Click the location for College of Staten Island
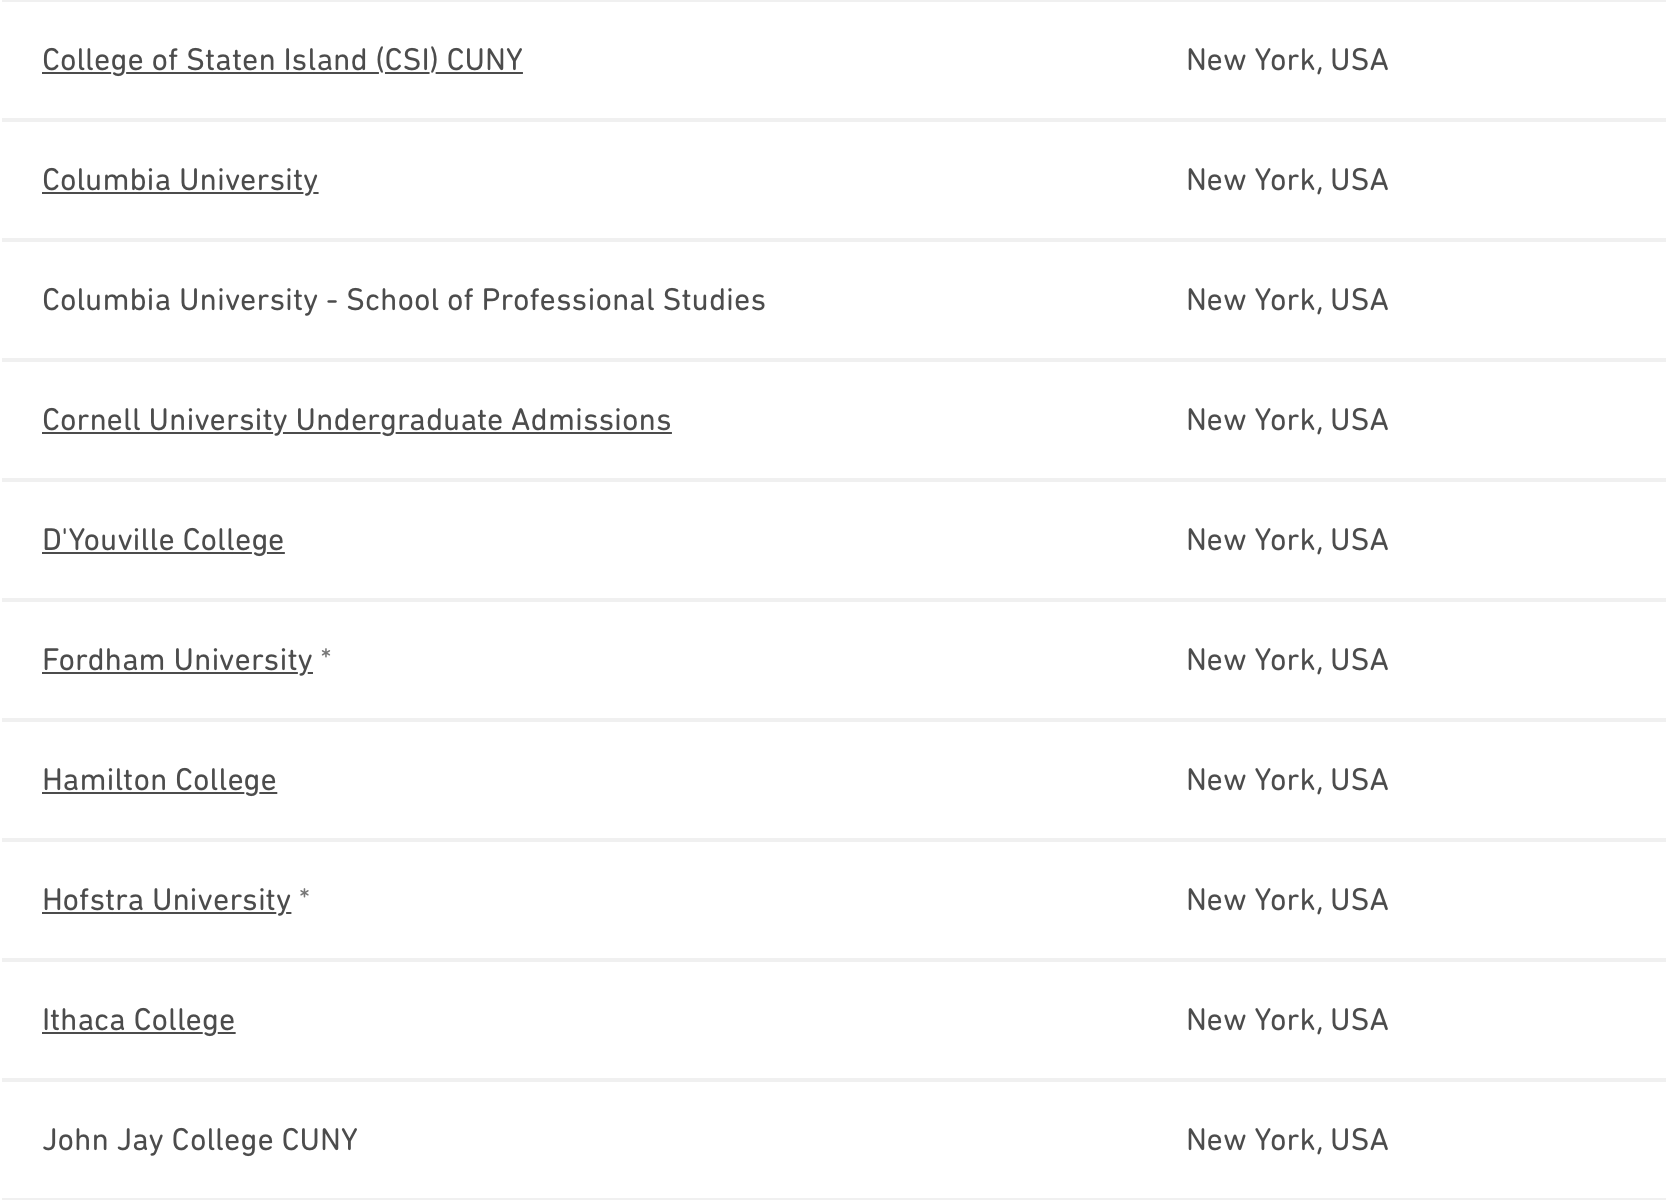Screen dimensions: 1666x1200 tap(1287, 60)
